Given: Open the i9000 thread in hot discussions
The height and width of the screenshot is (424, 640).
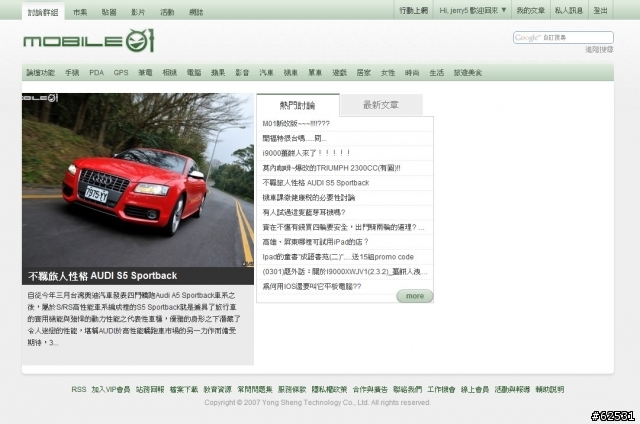Looking at the screenshot, I should 306,153.
